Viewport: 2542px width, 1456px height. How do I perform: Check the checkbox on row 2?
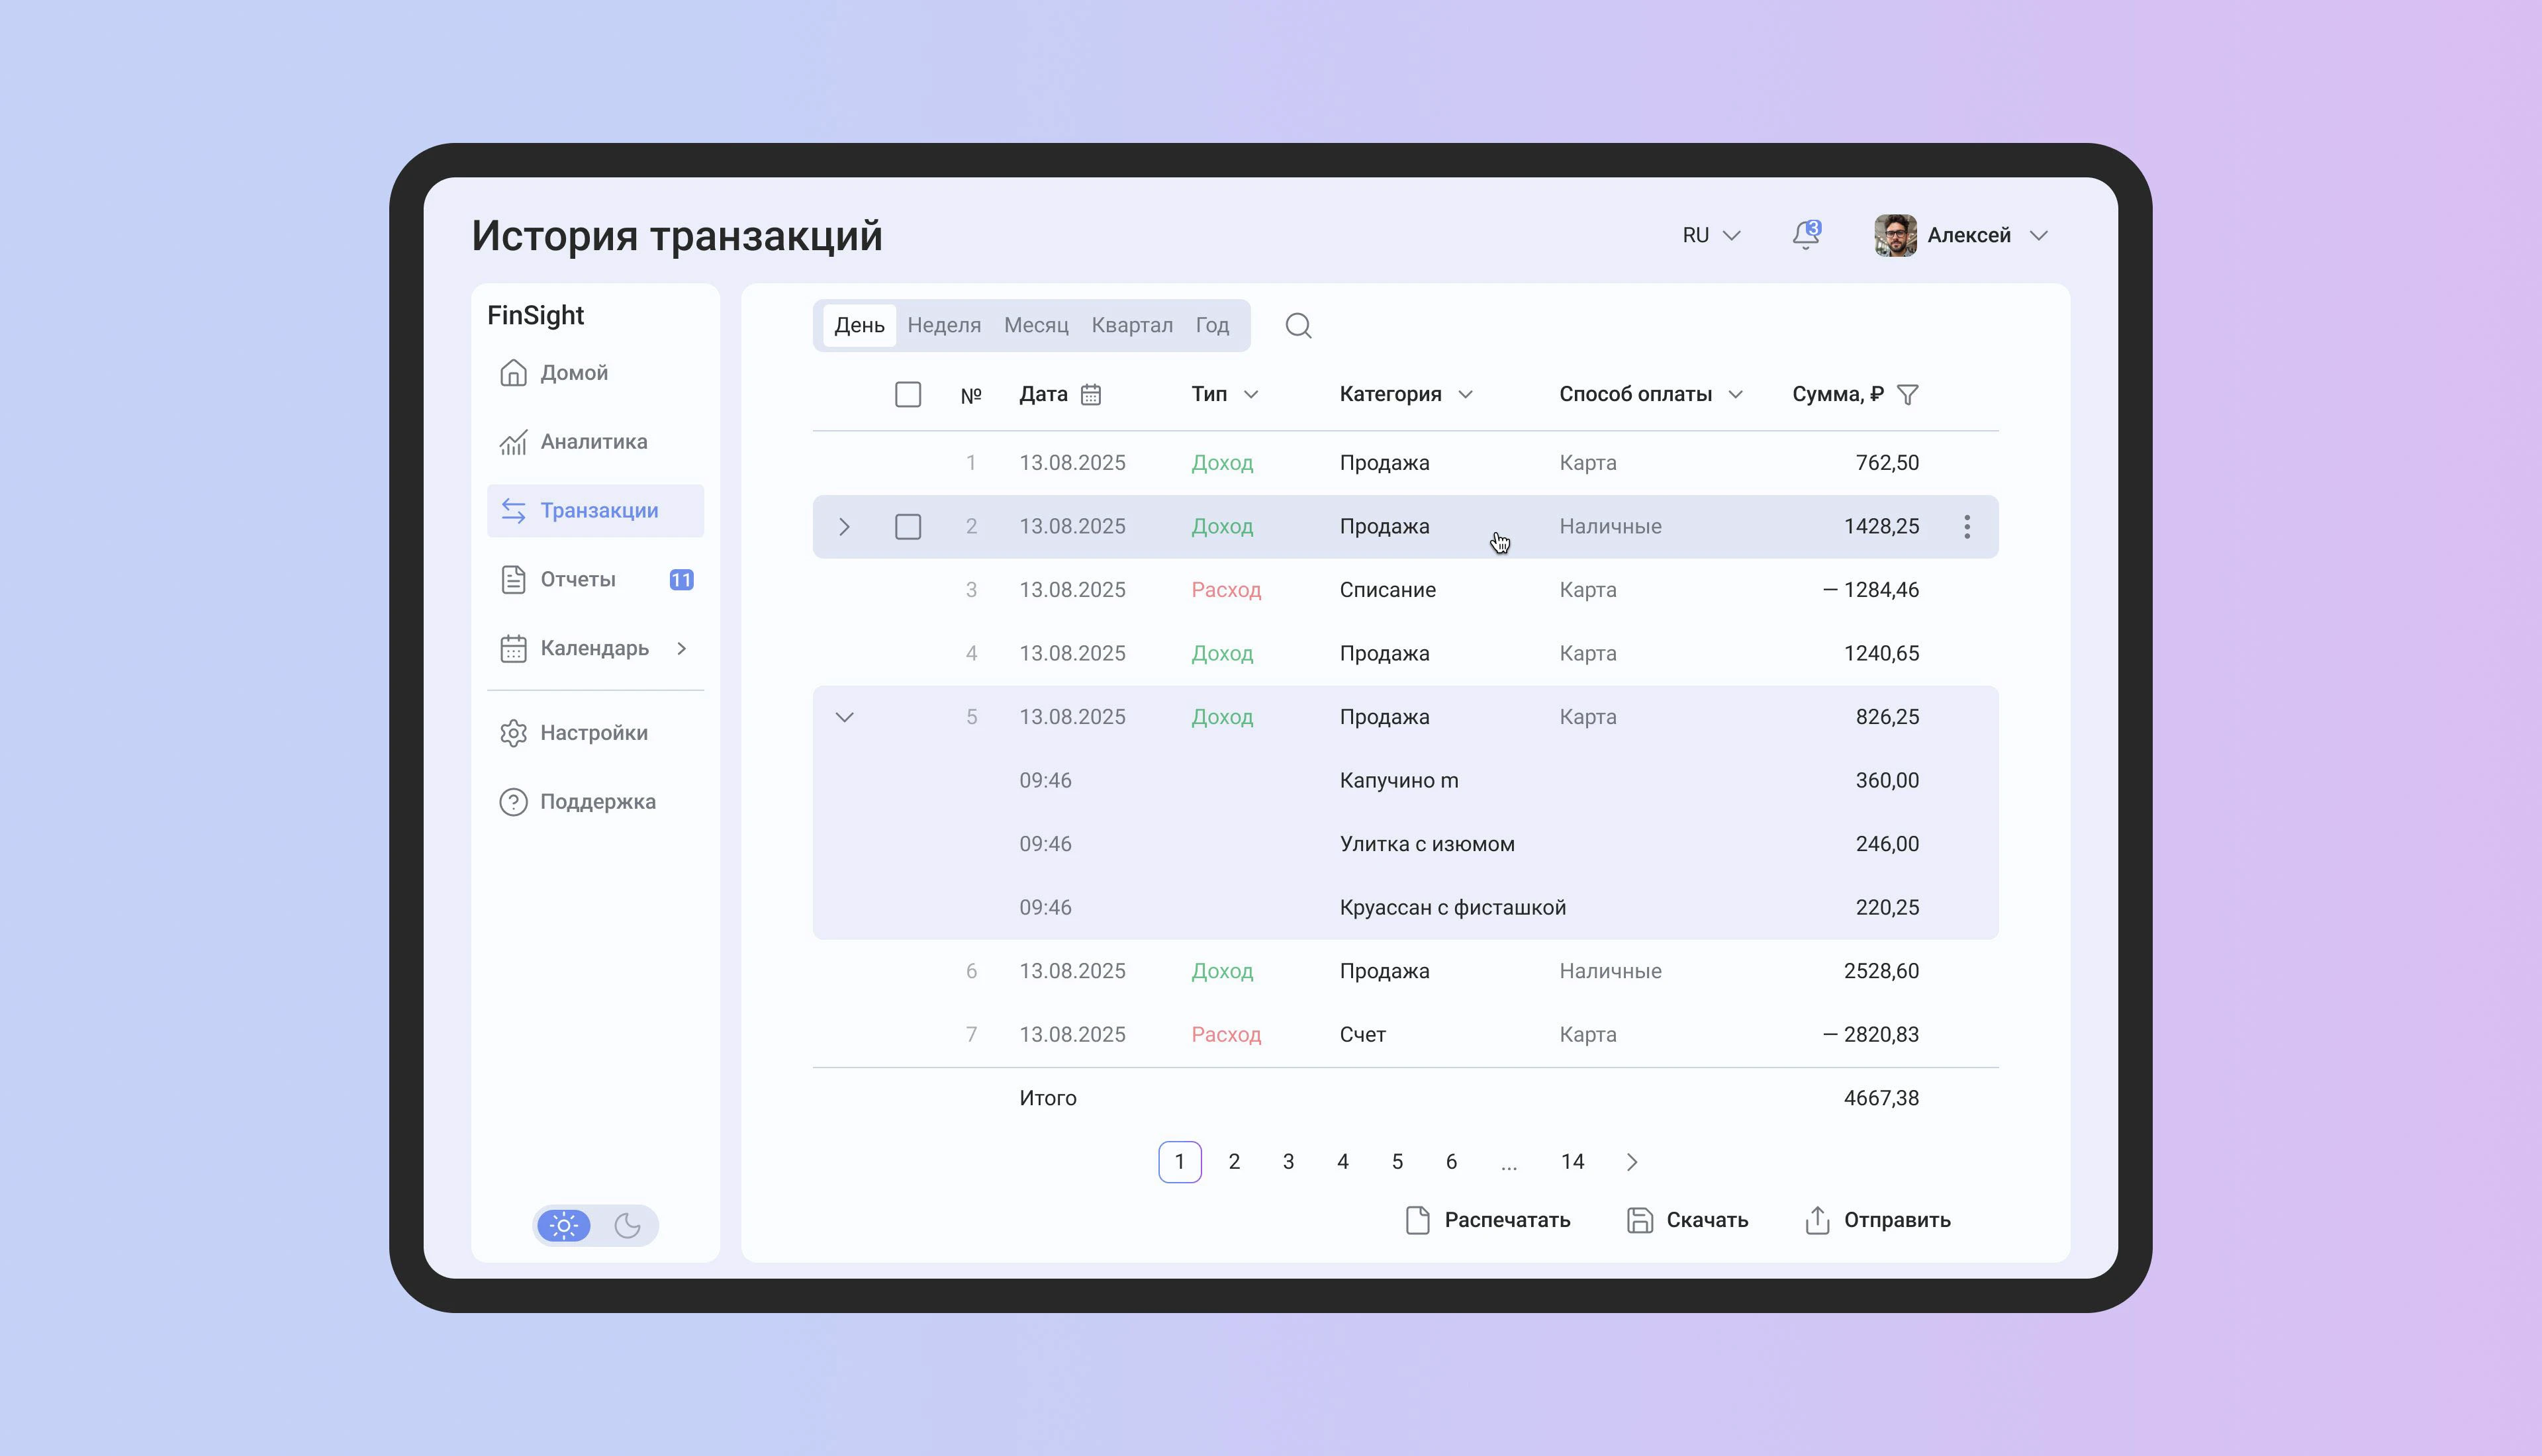[908, 526]
